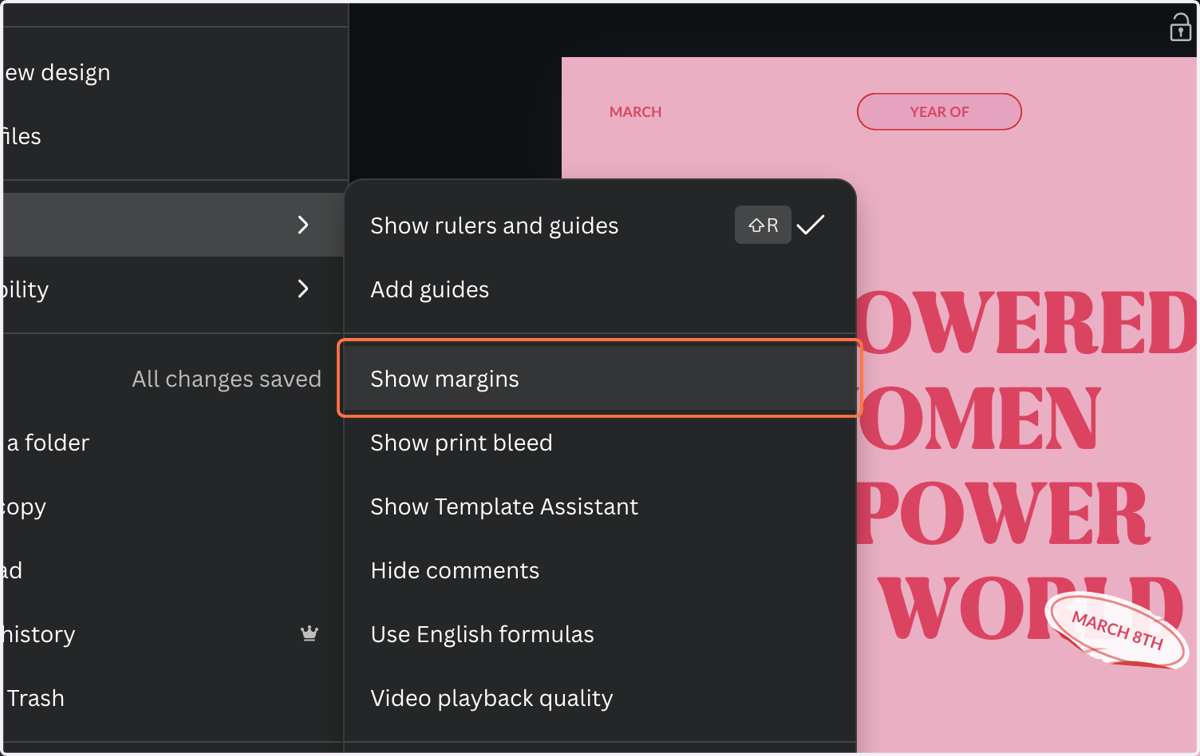Select the OMEN headline text on the poster
This screenshot has height=756, width=1200.
tap(979, 418)
